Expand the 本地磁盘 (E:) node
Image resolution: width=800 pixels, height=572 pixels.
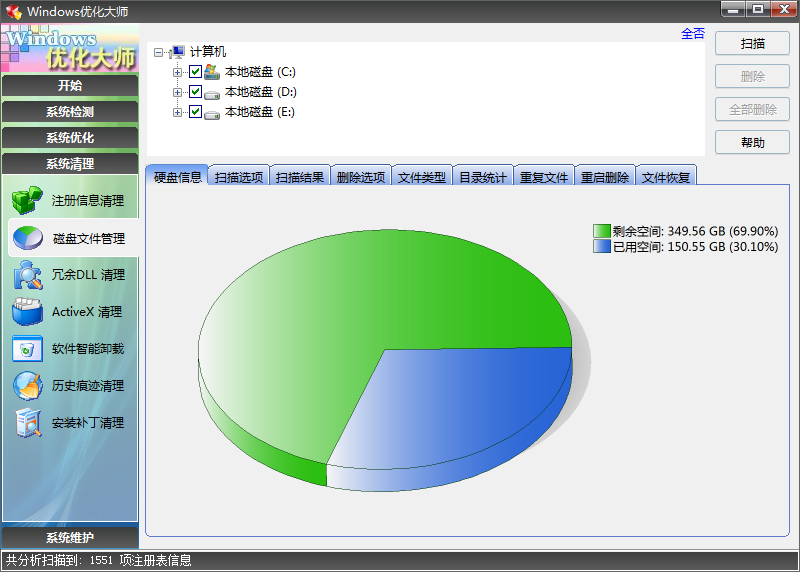(177, 112)
